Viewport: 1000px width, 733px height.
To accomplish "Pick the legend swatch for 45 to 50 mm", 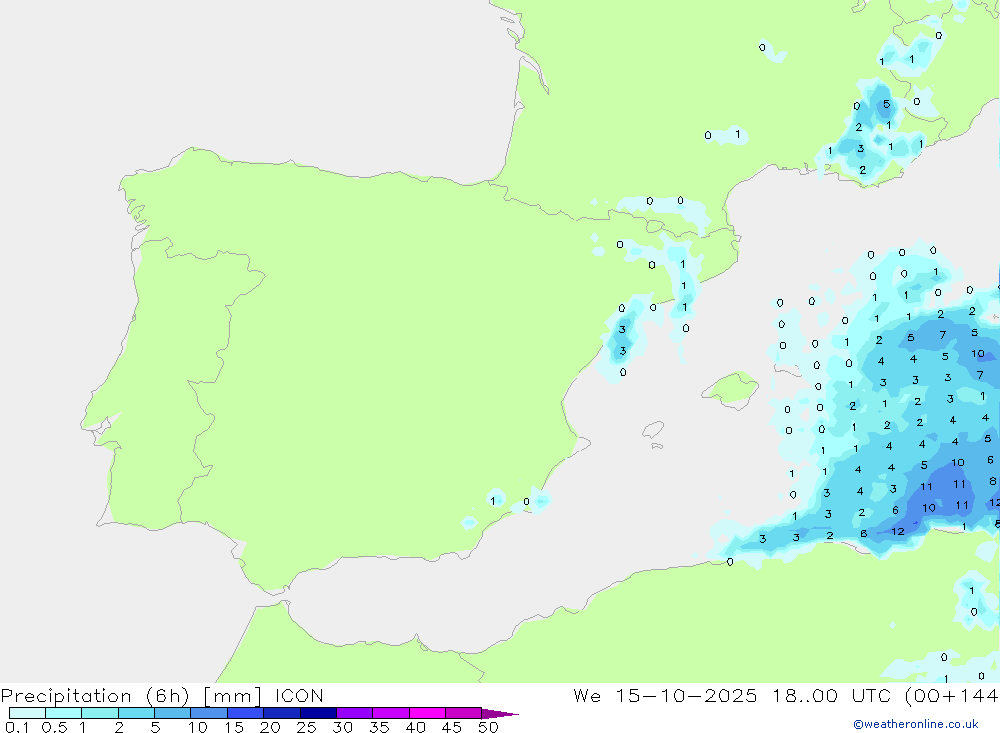I will click(464, 713).
